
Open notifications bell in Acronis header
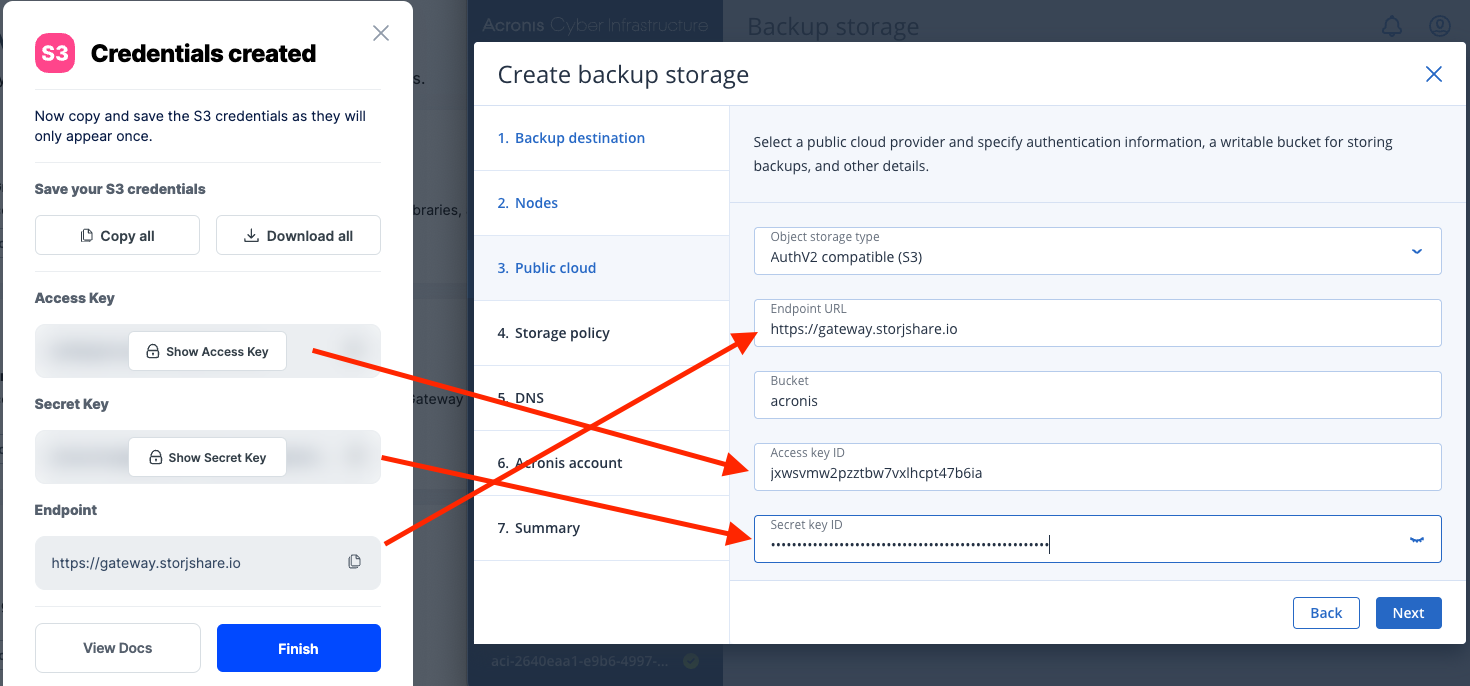(x=1392, y=26)
